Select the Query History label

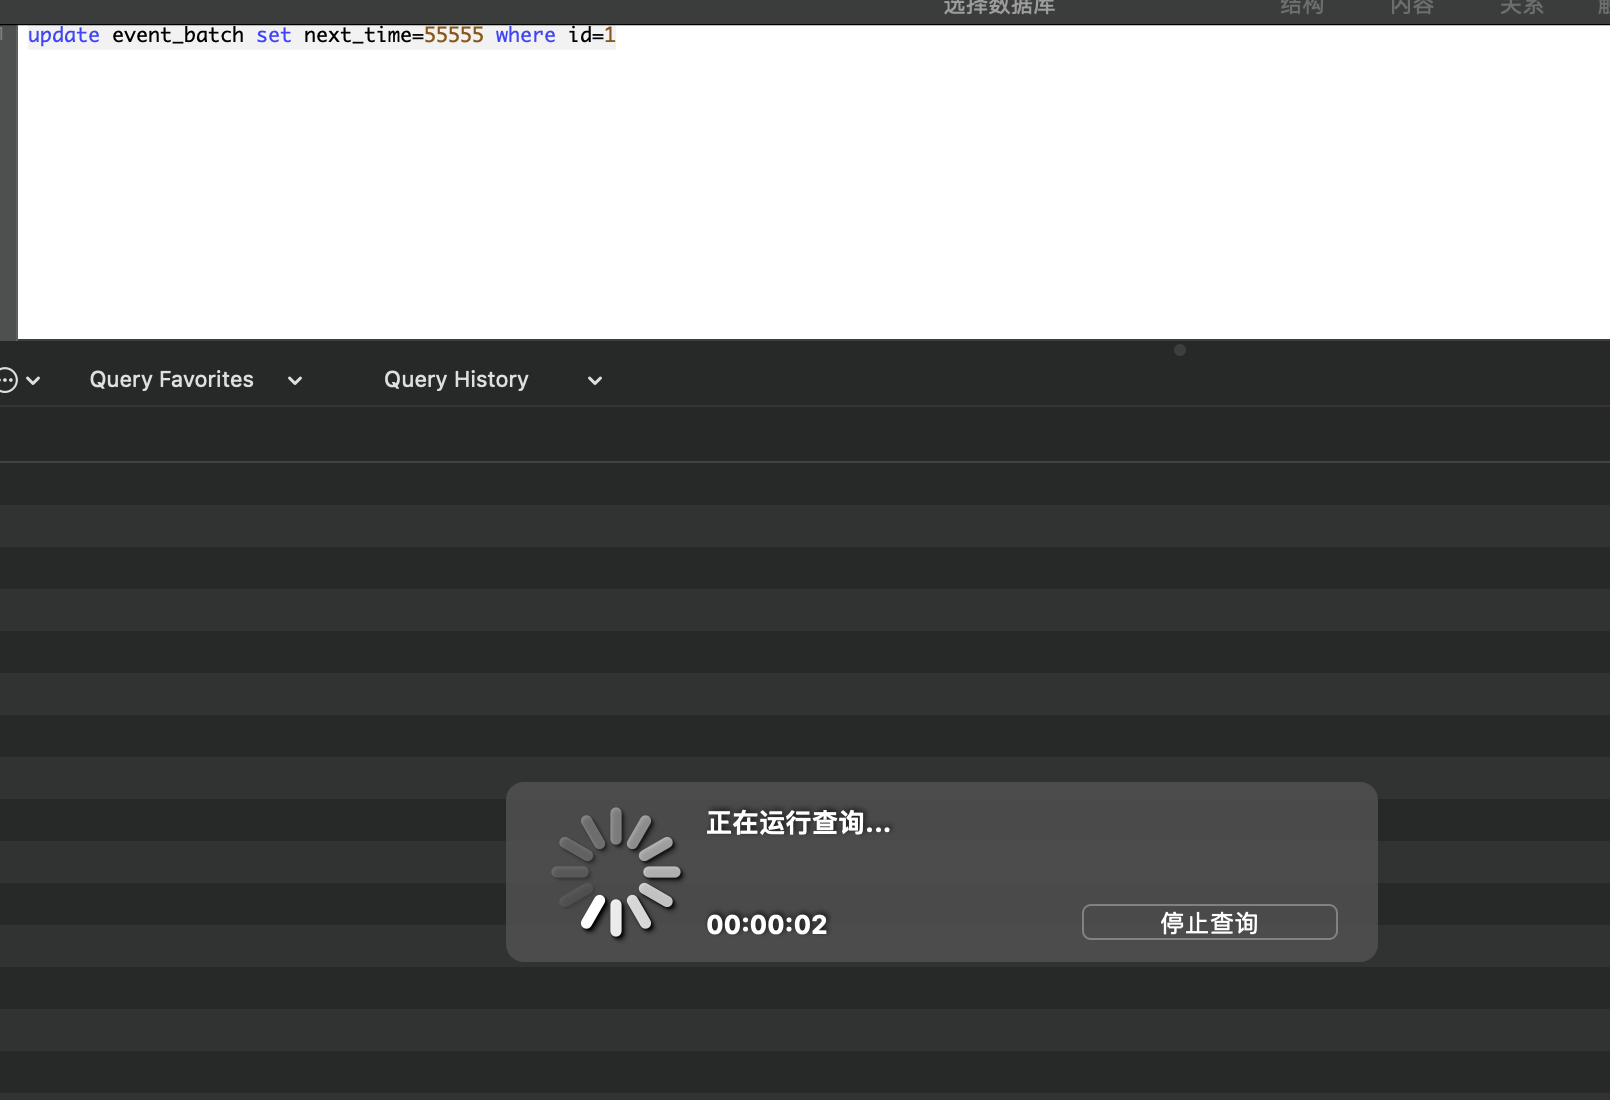click(456, 379)
